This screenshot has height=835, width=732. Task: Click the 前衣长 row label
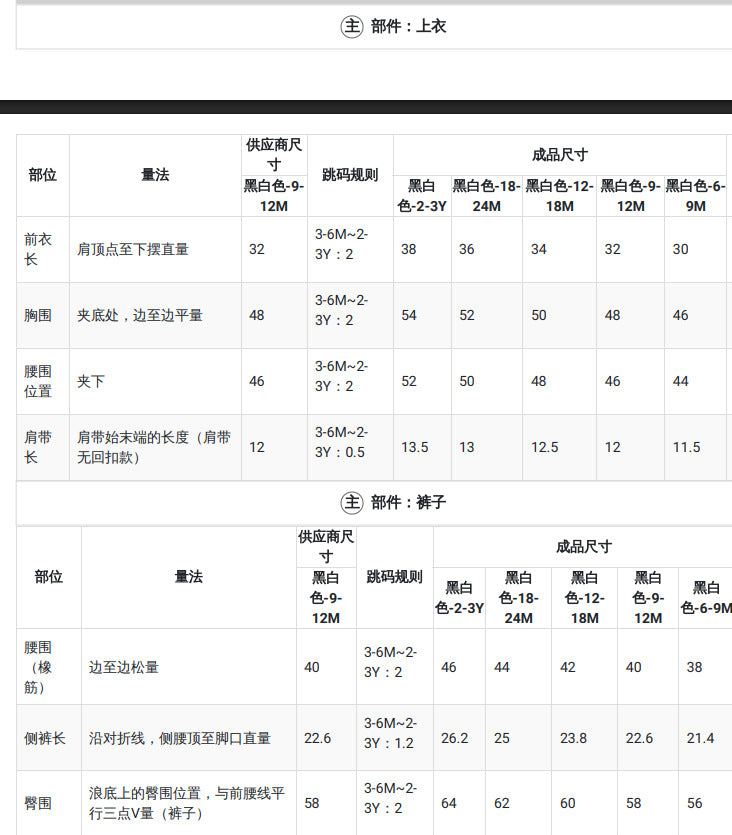coord(38,249)
